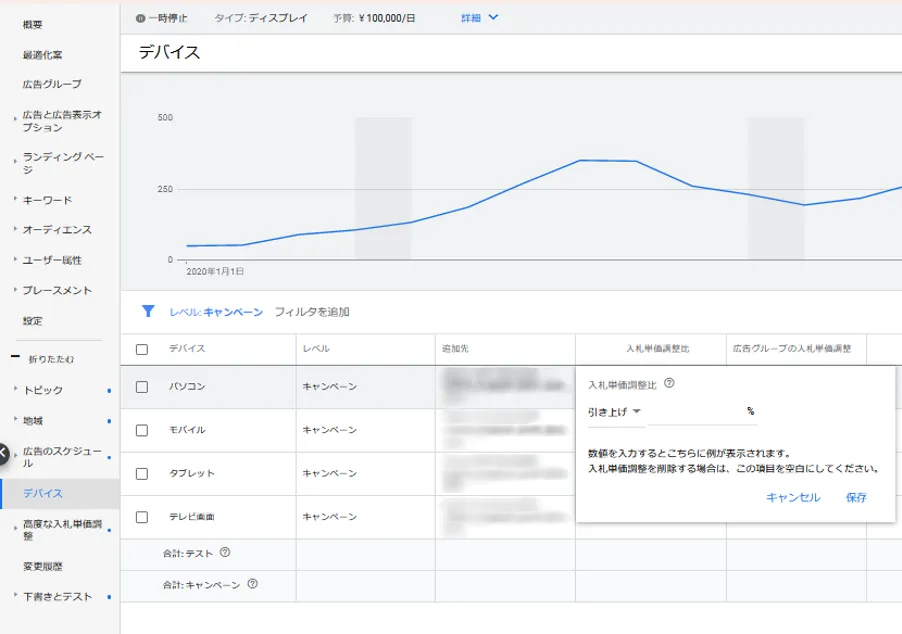Screen dimensions: 902x634
Task: Check the タブレット row checkbox
Action: click(142, 473)
